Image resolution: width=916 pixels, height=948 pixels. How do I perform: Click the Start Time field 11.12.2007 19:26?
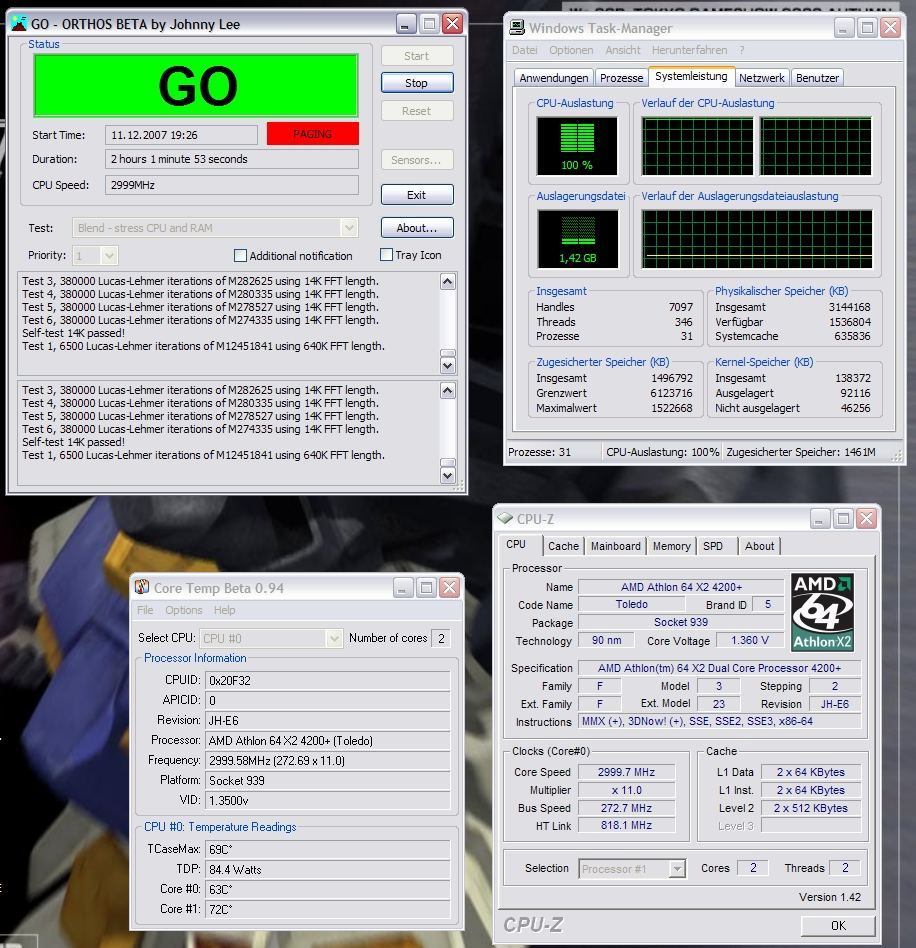[181, 135]
